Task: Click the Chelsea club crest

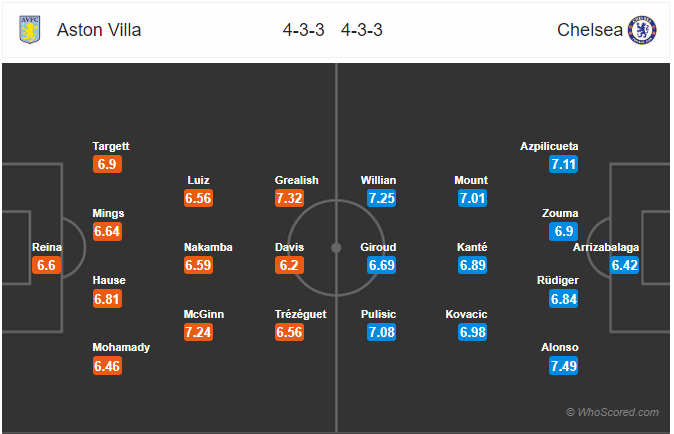Action: point(642,30)
